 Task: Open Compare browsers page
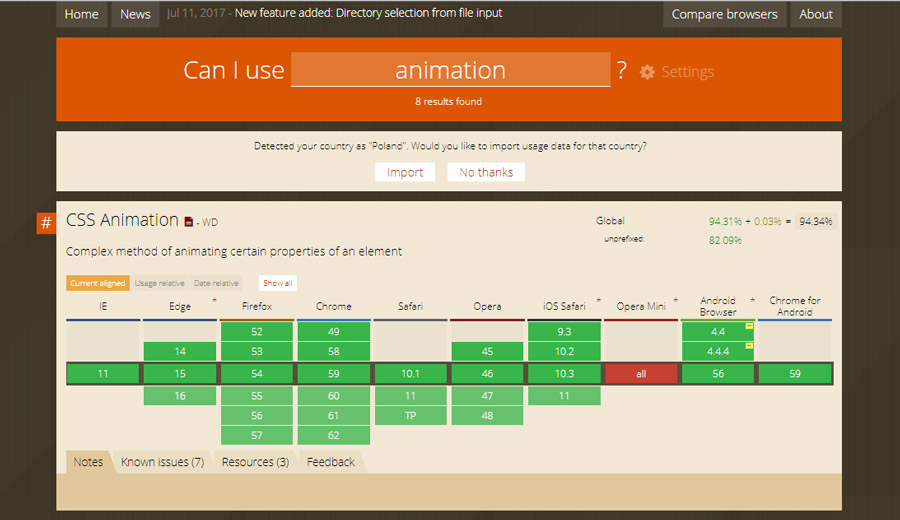(x=724, y=14)
